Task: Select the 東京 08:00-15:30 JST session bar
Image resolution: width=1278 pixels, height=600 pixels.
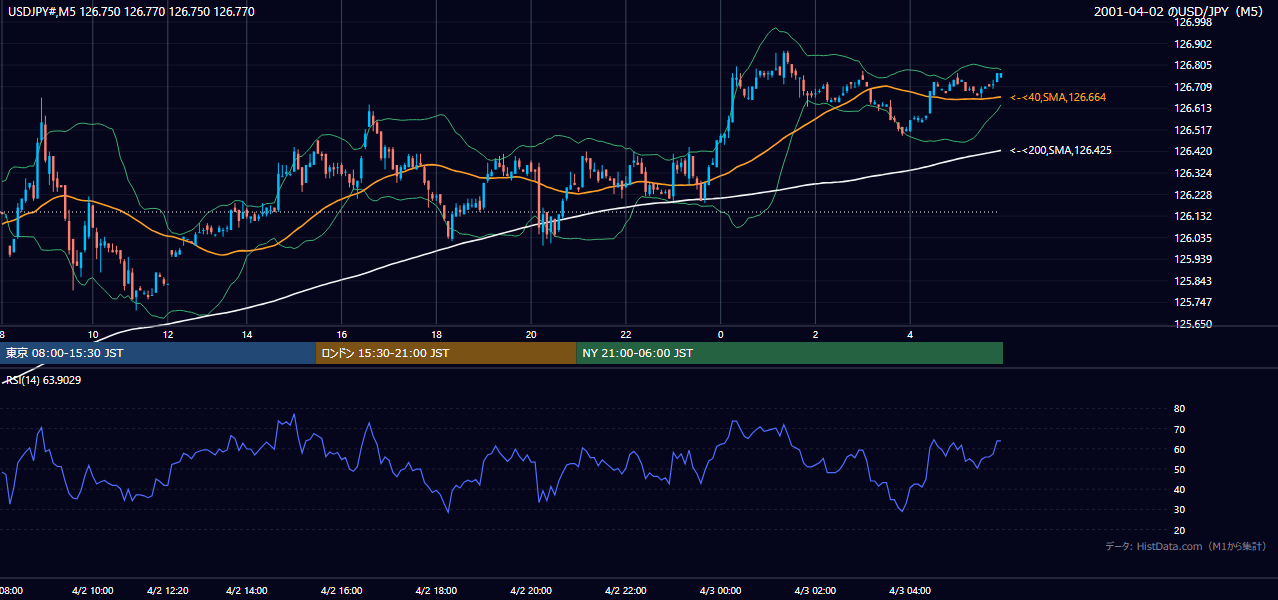Action: 157,353
